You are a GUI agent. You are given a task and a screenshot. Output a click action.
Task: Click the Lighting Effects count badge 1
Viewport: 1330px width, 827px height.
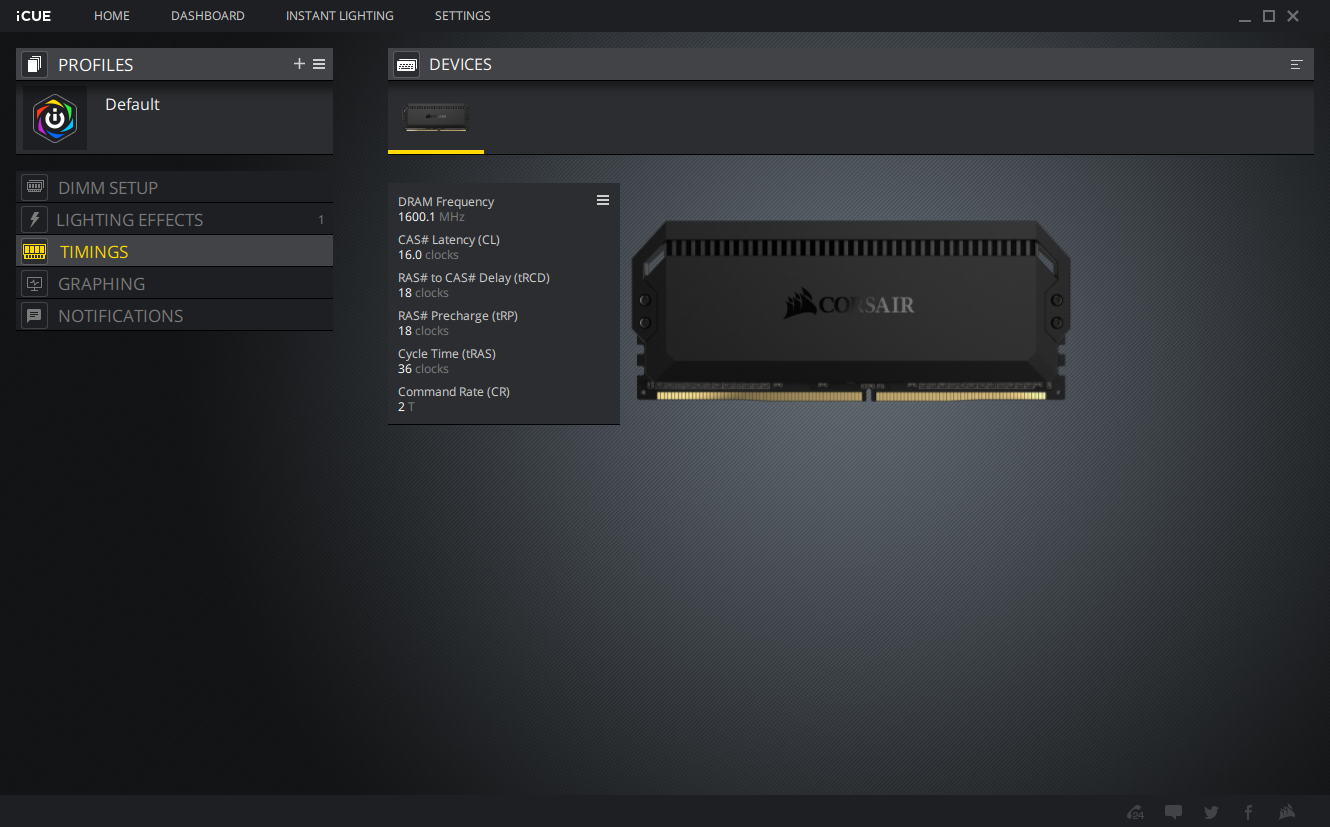coord(321,220)
